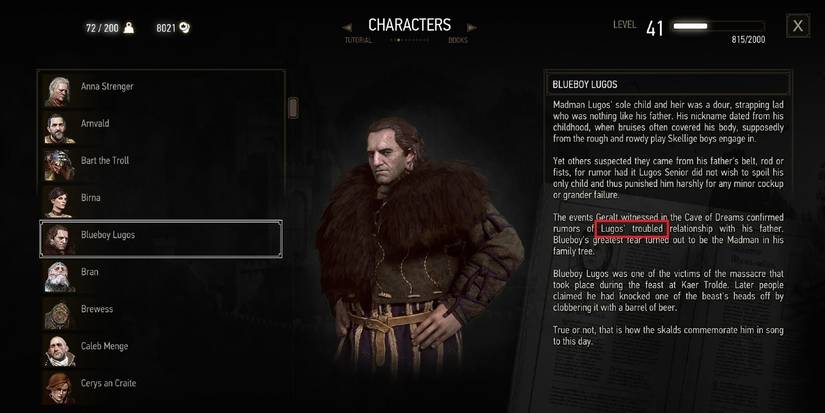Click Arnvald's portrait icon
Viewport: 825px width, 413px height.
tap(59, 128)
